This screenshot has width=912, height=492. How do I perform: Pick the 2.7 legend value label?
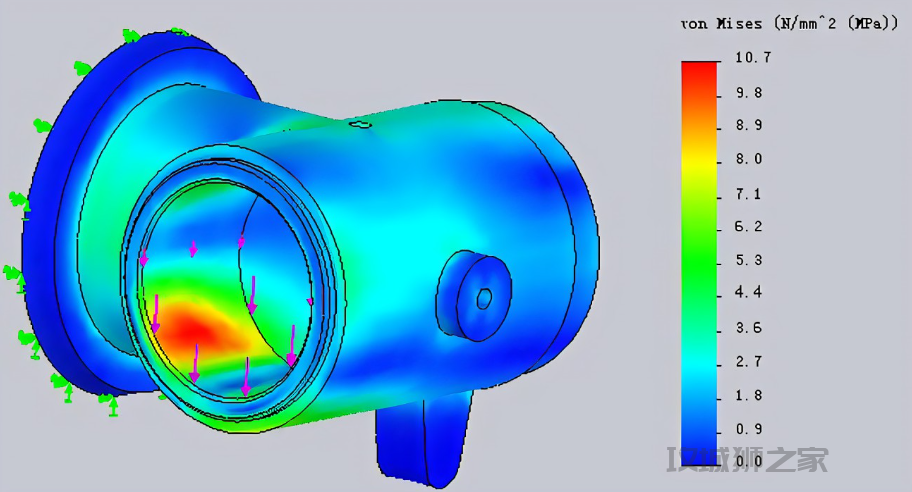[749, 361]
